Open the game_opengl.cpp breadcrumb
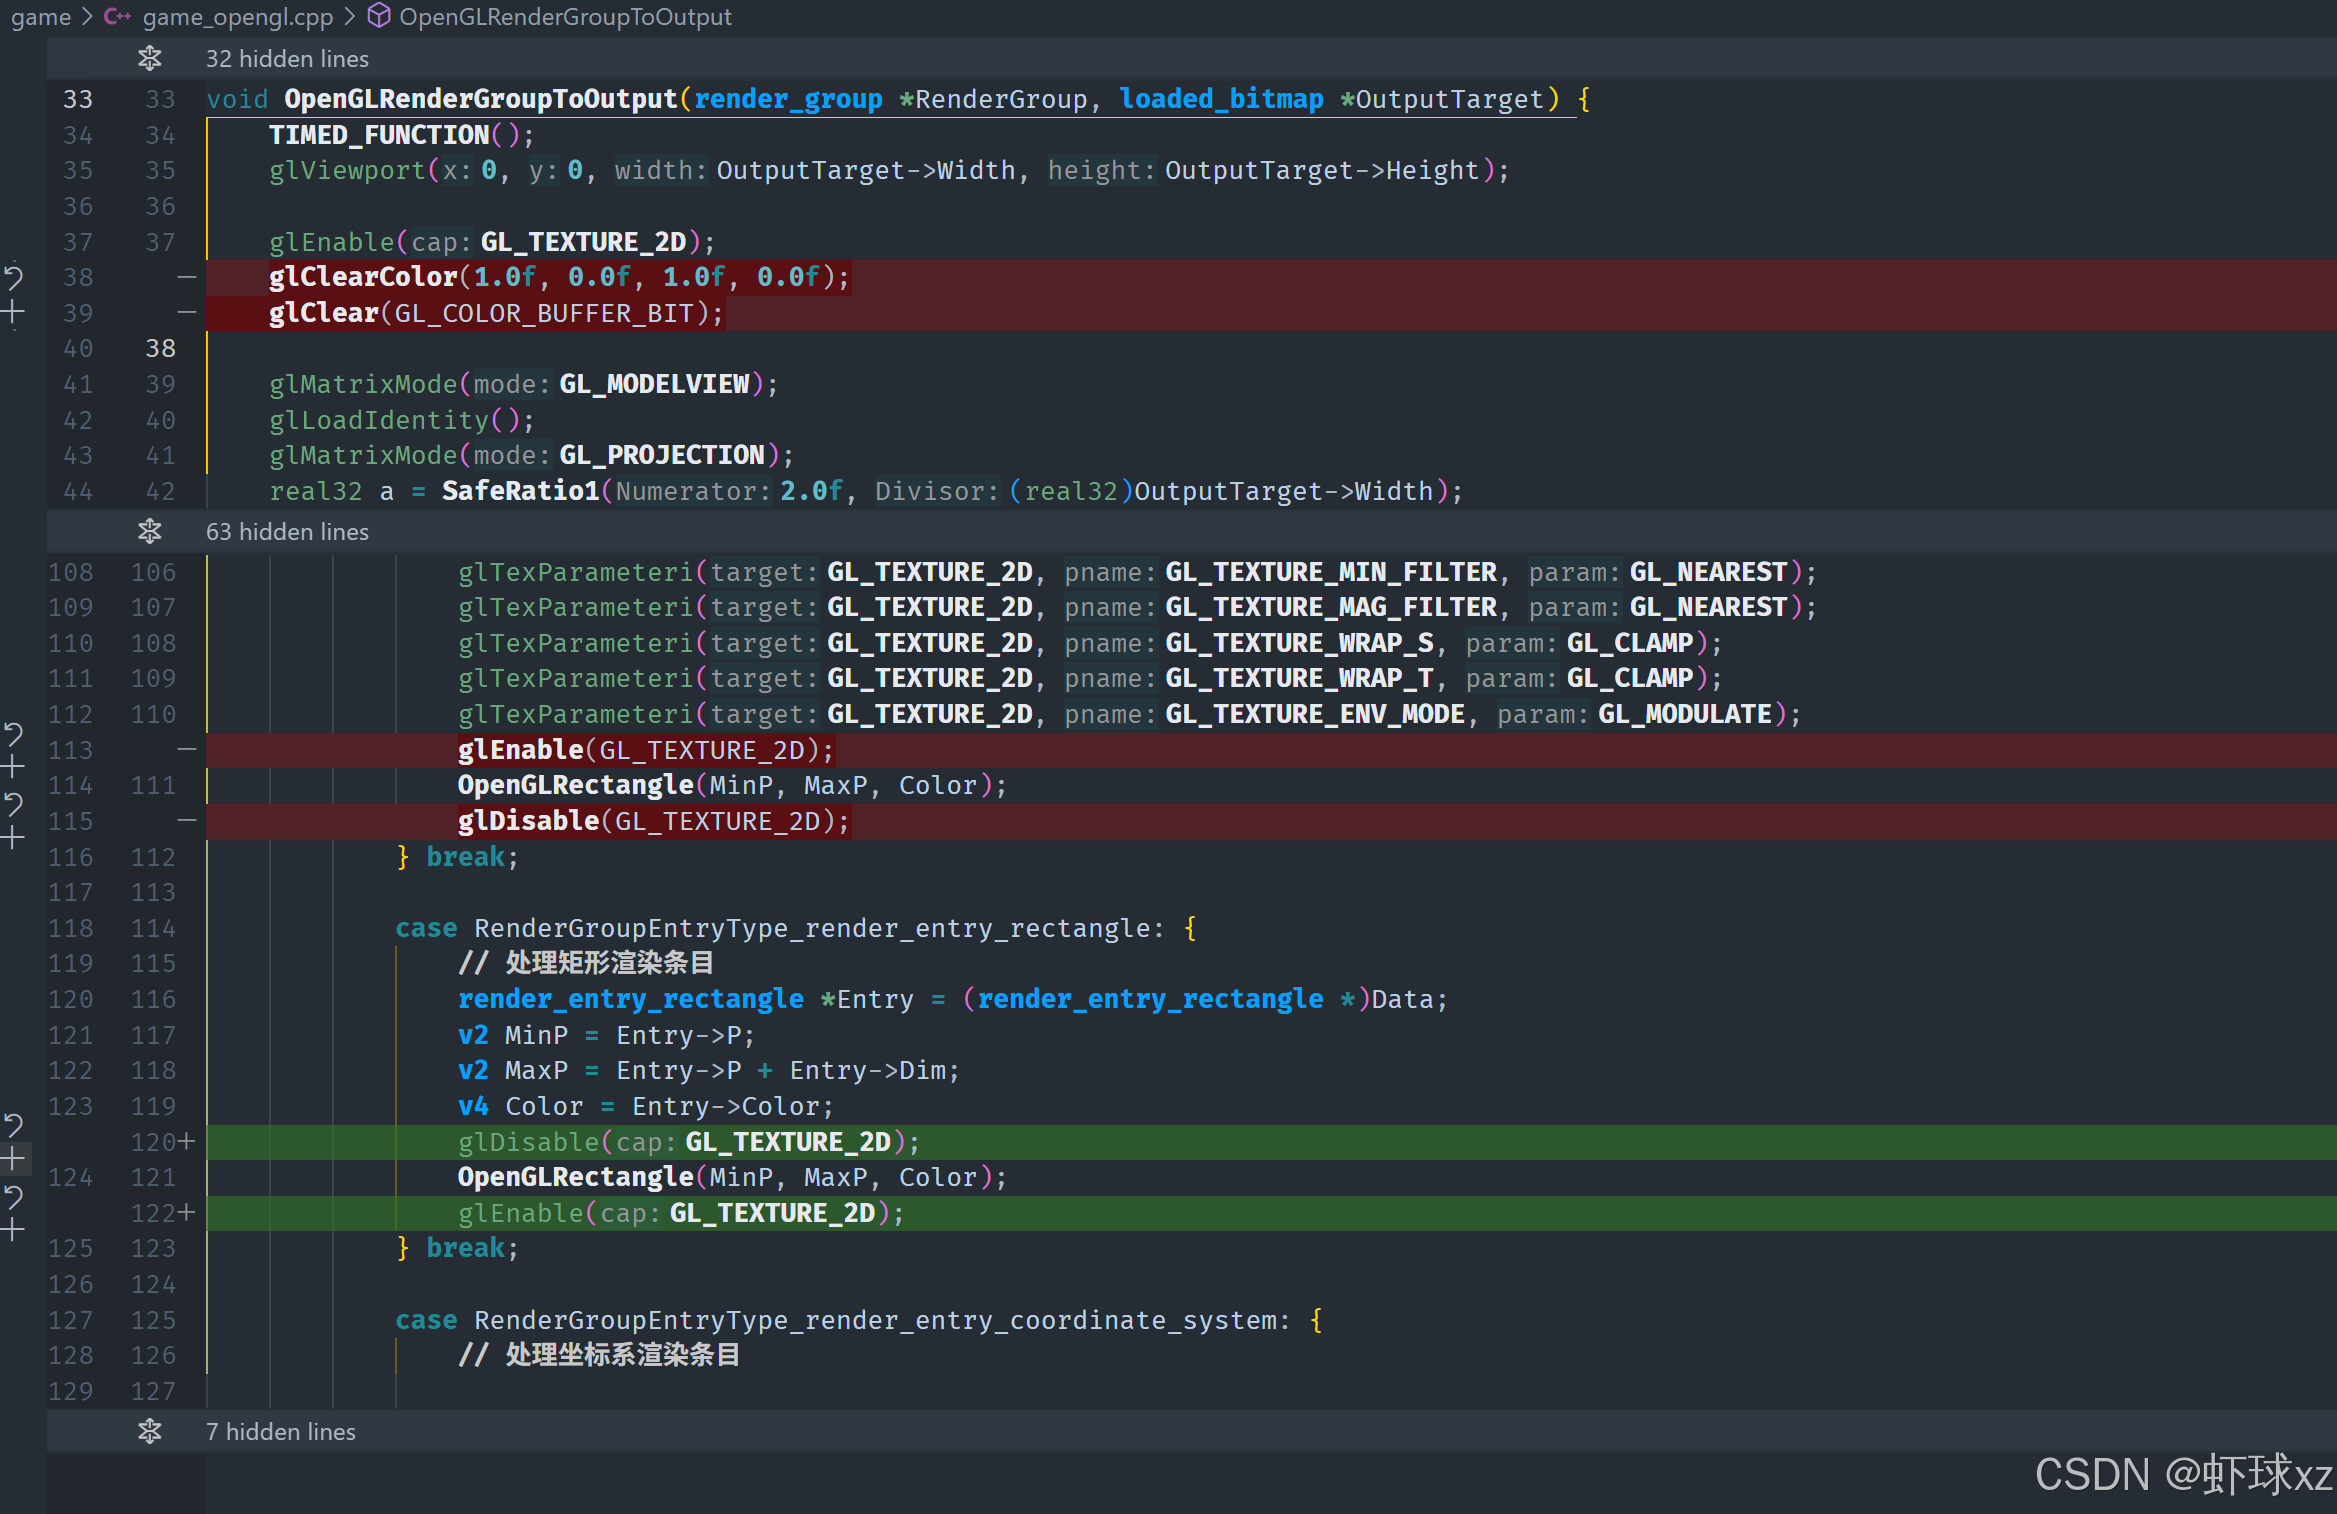Viewport: 2337px width, 1514px height. coord(237,17)
